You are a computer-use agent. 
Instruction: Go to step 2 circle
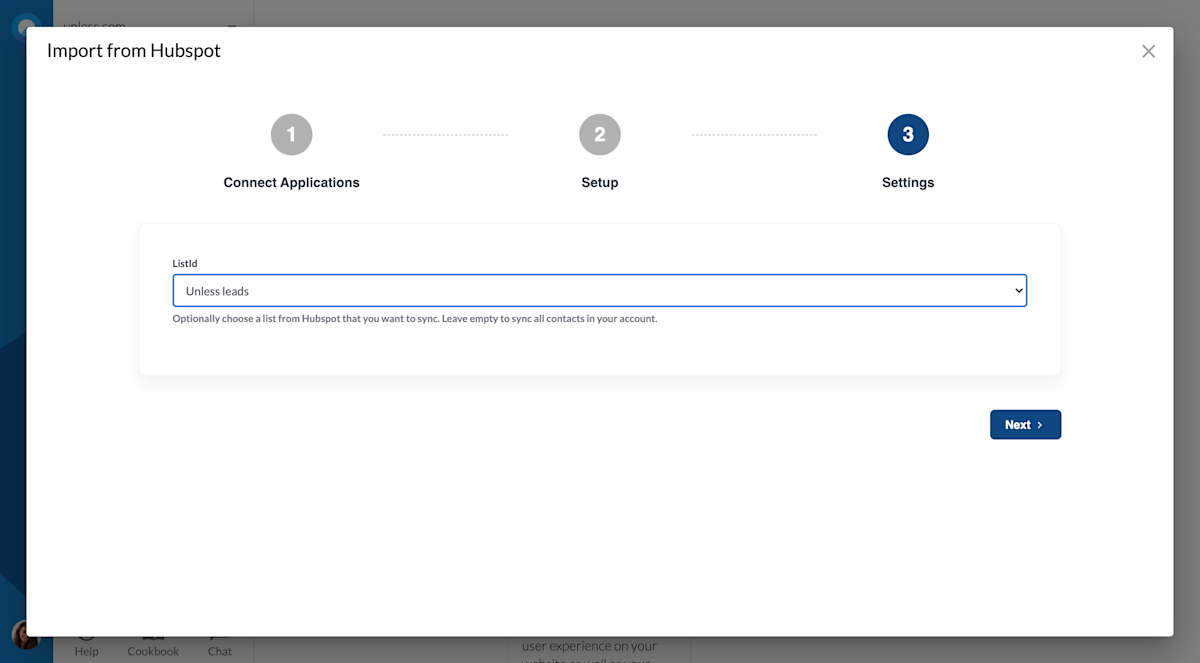[x=600, y=134]
